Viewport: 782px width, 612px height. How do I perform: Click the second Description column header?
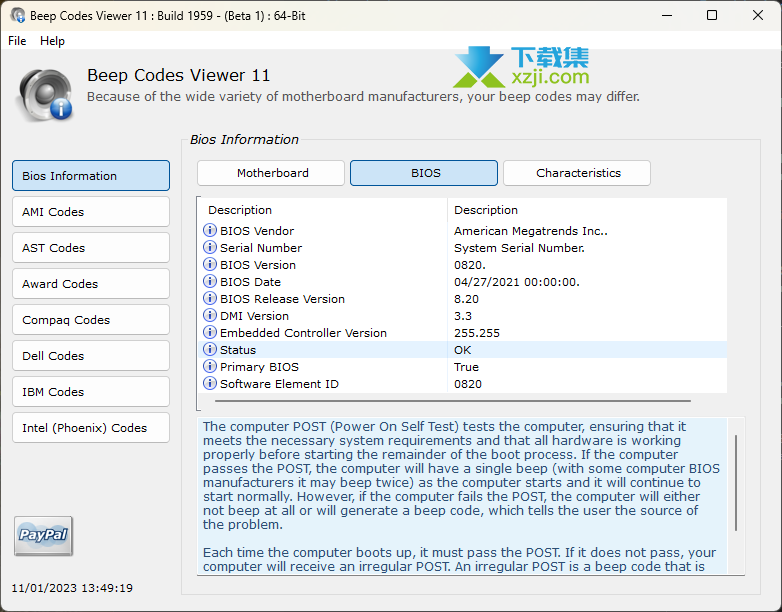click(x=587, y=210)
